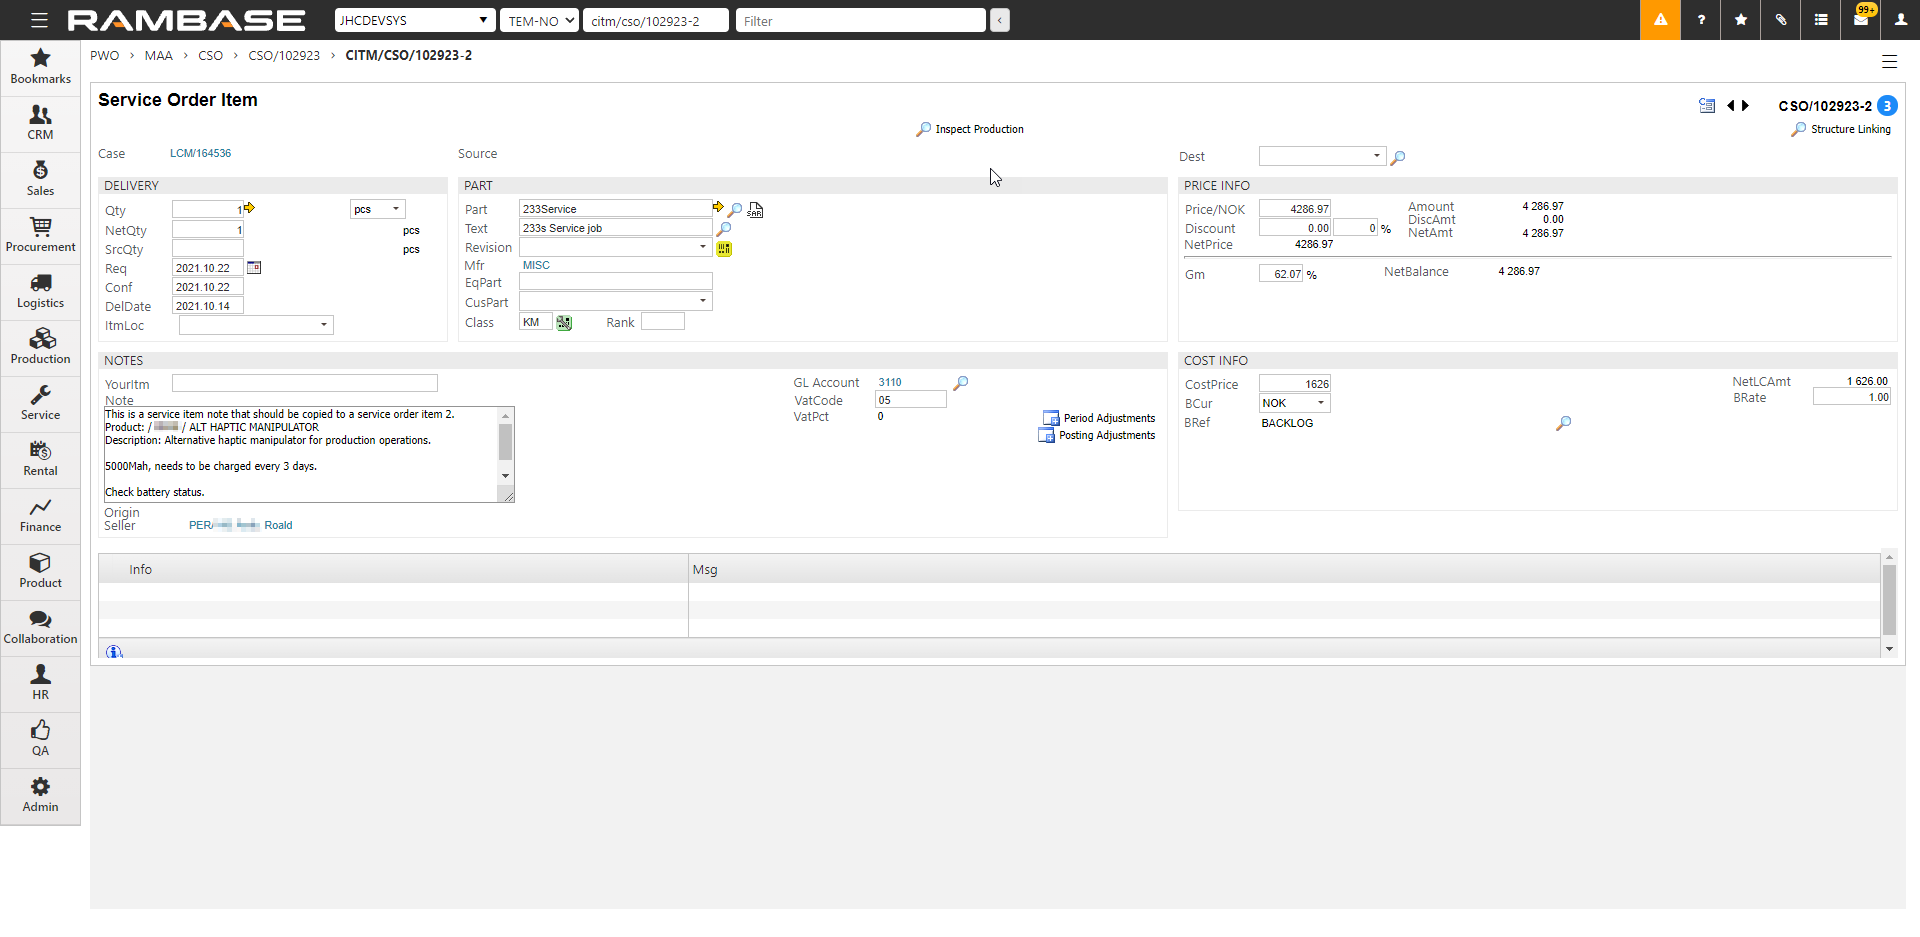Open the Period Adjustments link
Image resolution: width=1920 pixels, height=937 pixels.
click(x=1108, y=418)
